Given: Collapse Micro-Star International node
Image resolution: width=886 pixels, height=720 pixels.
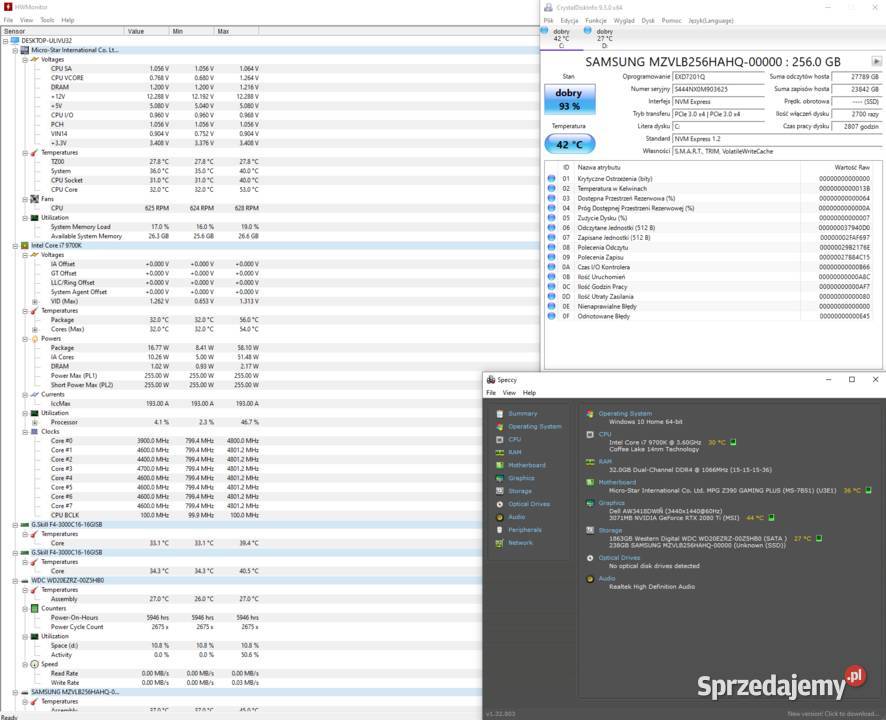Looking at the screenshot, I should pos(15,50).
